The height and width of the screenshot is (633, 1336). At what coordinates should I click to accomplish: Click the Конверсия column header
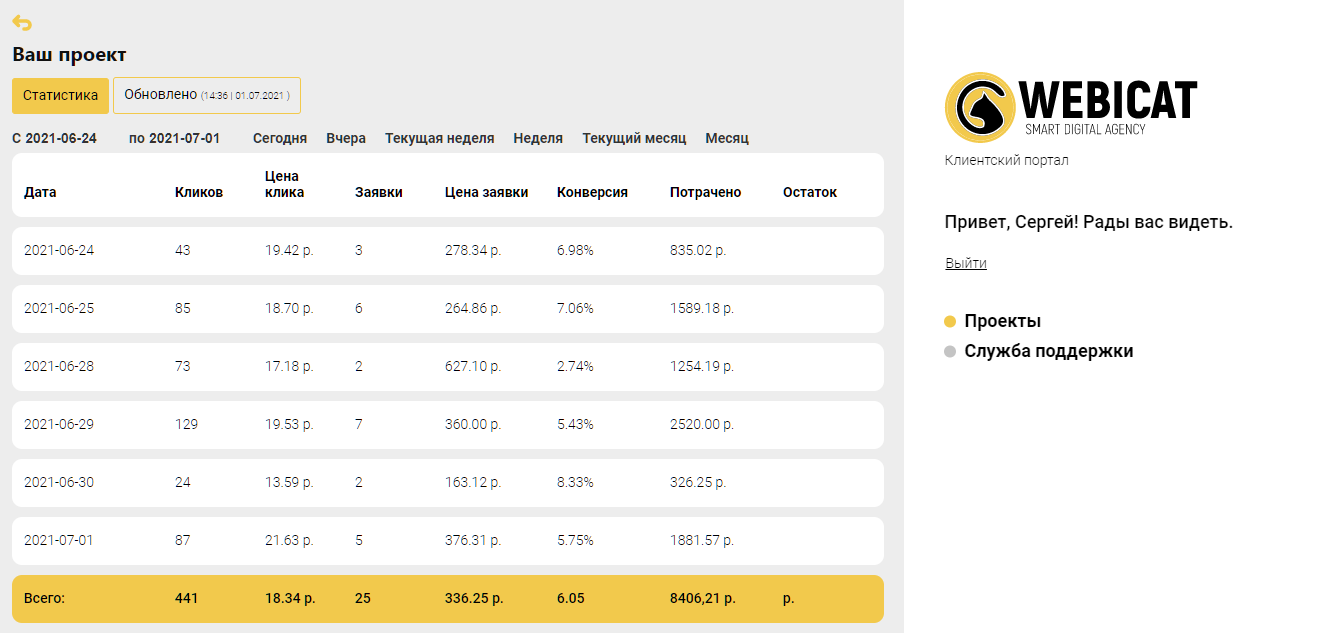(x=592, y=192)
